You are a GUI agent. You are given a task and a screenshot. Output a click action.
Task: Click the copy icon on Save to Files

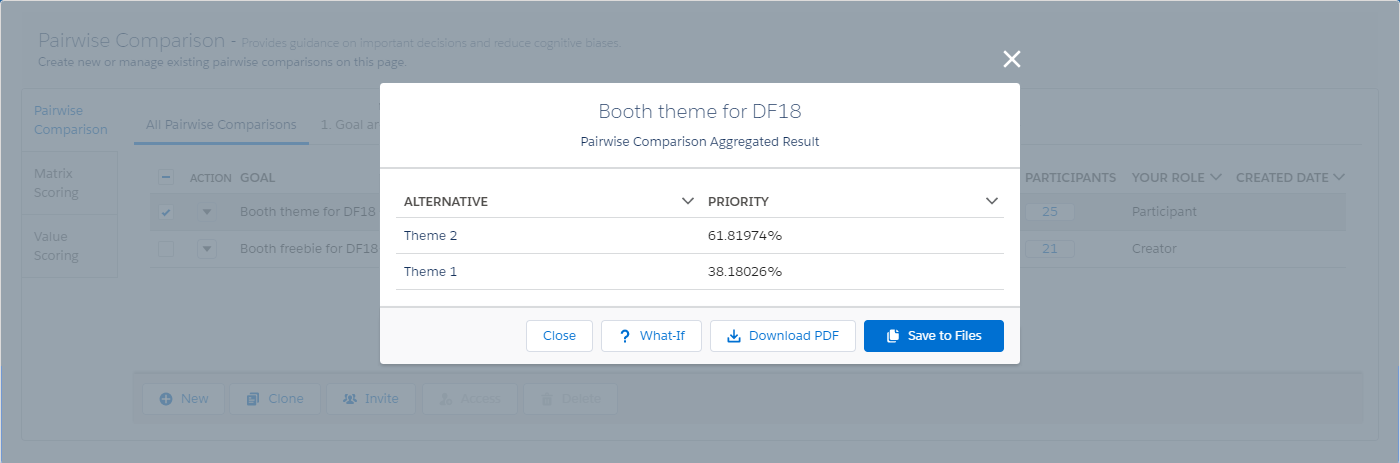coord(893,336)
